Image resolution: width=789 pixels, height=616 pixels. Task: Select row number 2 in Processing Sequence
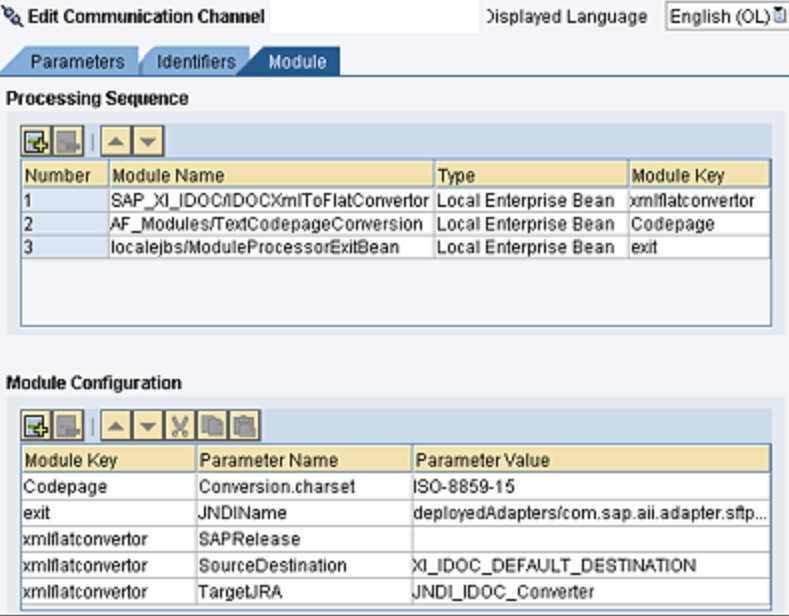pos(65,224)
